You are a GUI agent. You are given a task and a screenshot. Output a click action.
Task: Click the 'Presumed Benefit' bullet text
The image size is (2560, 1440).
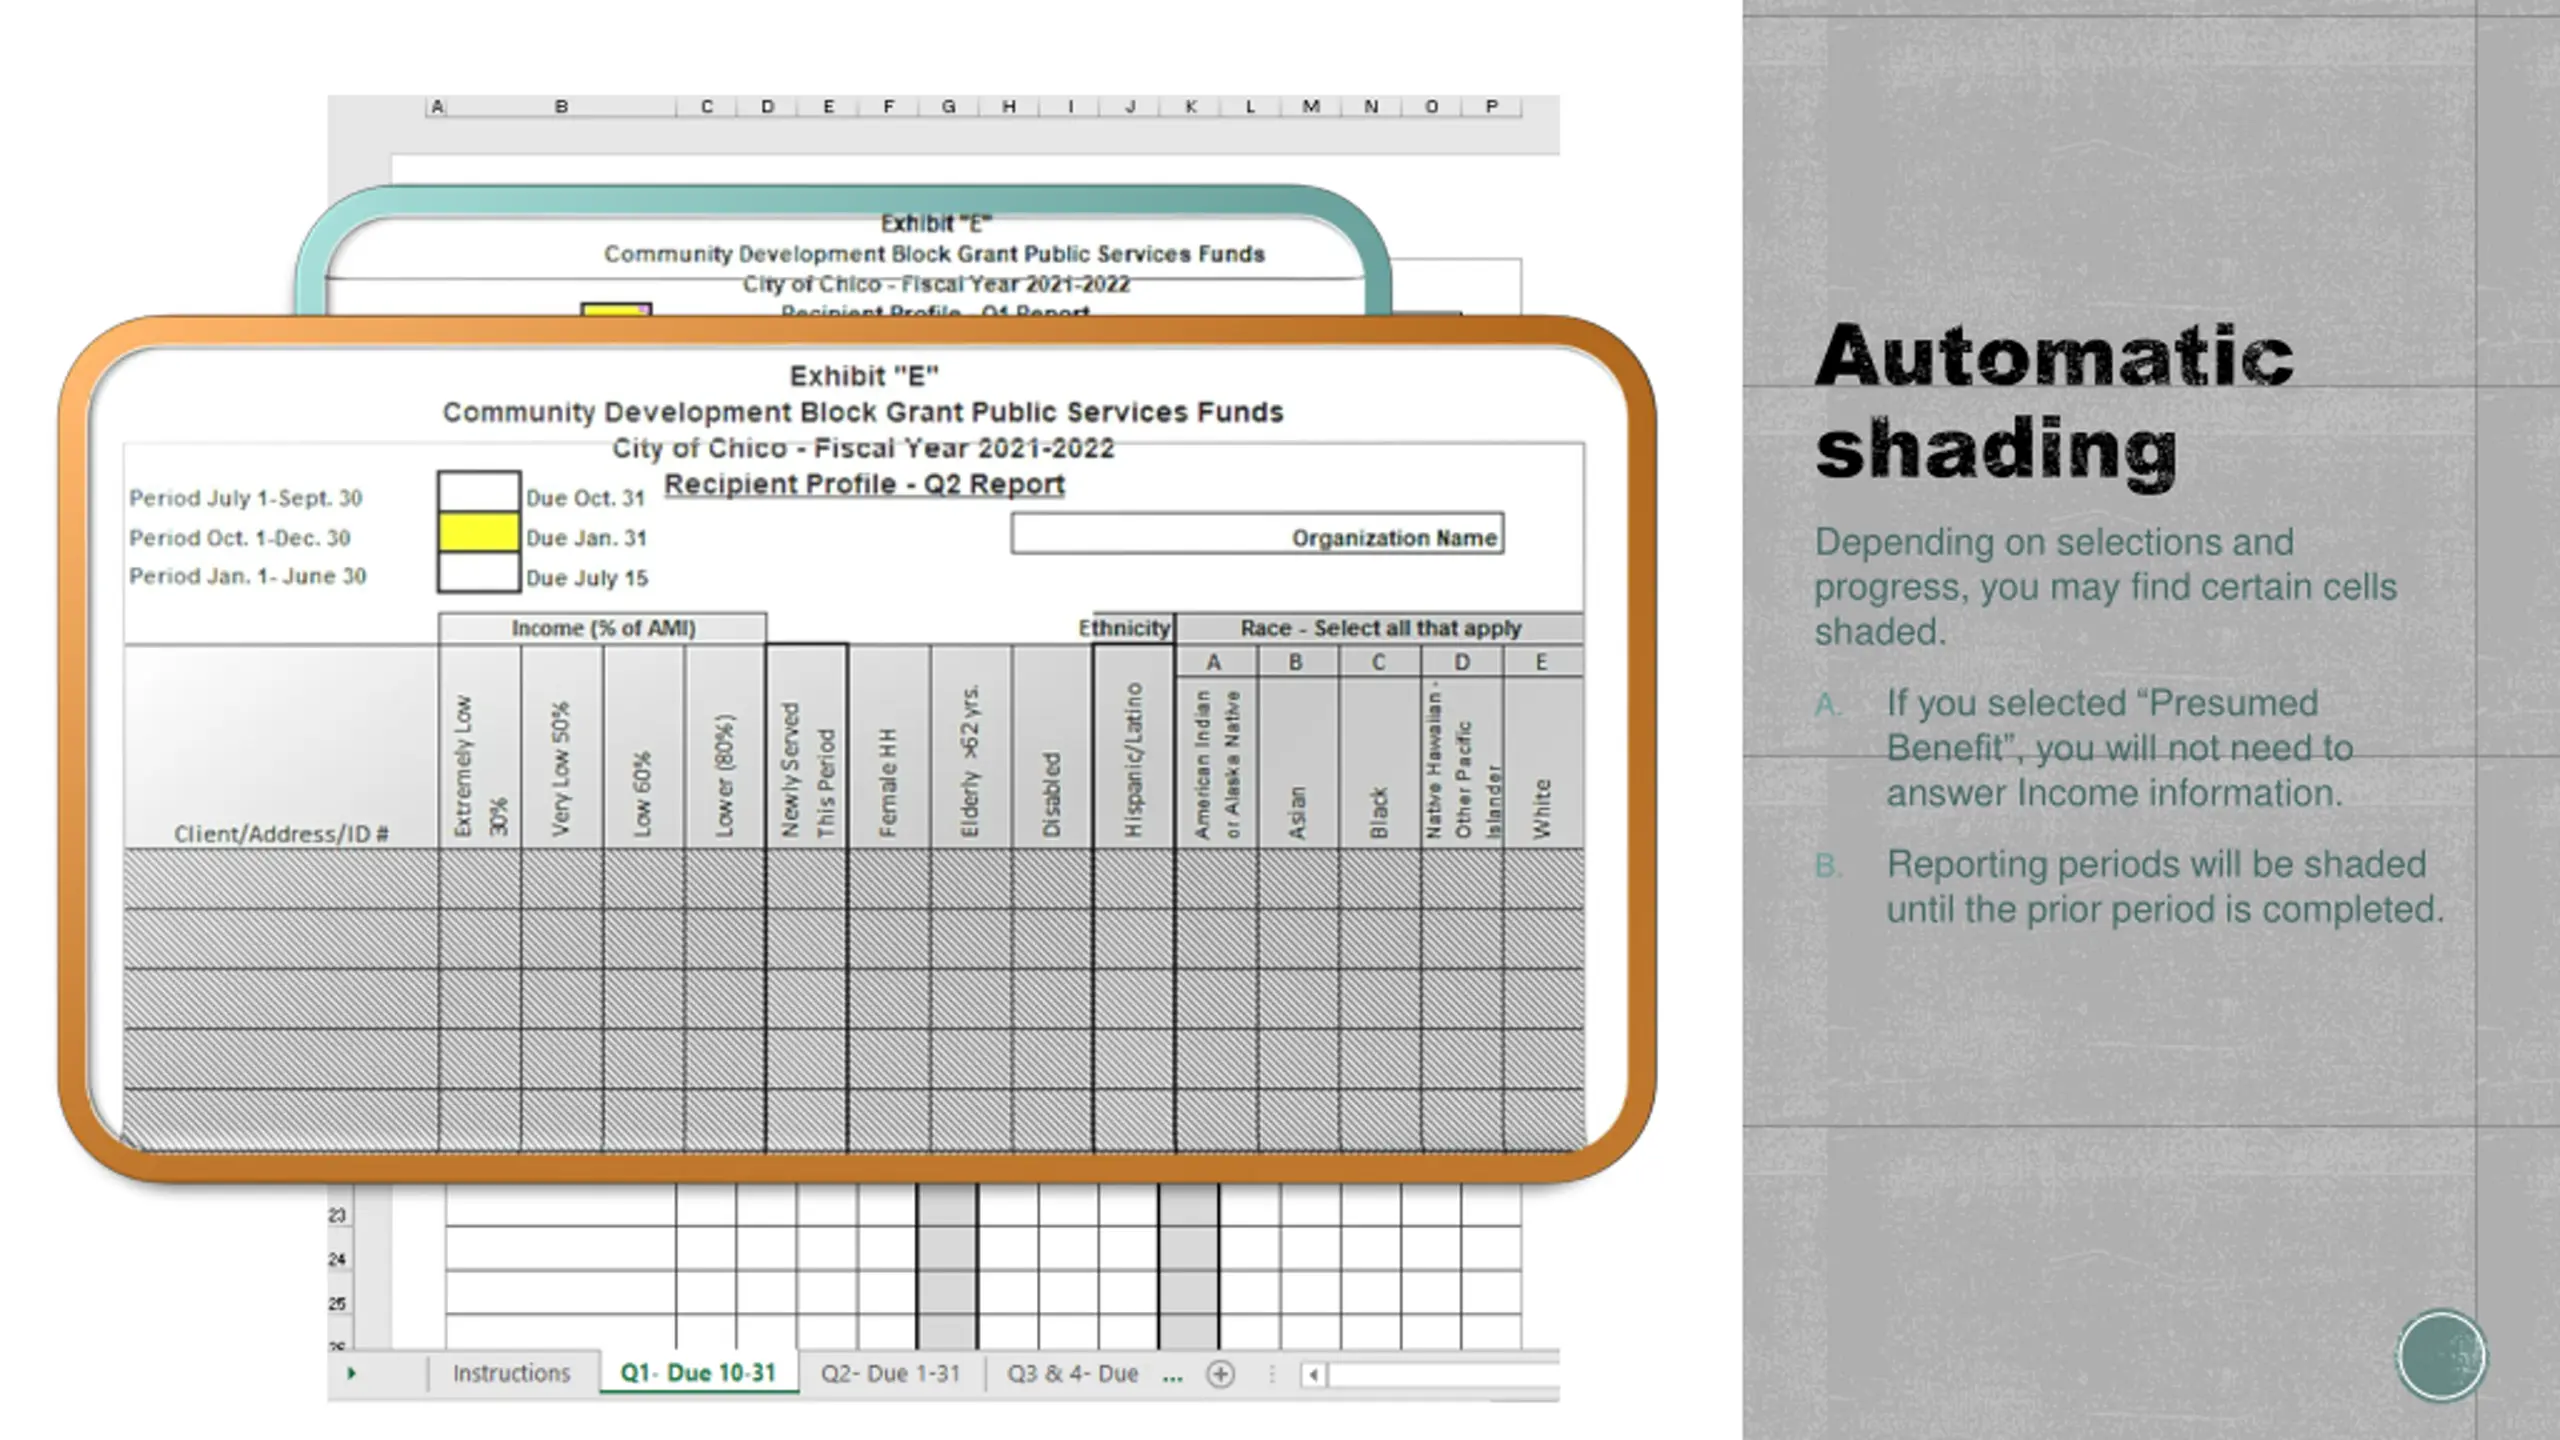pos(2120,748)
